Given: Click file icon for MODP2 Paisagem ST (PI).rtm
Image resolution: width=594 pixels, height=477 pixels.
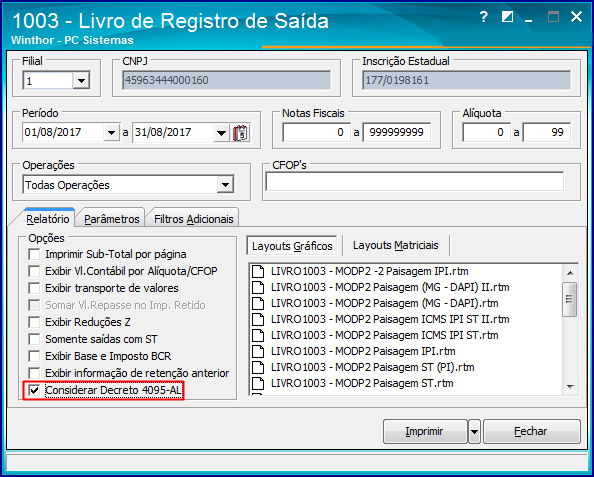Looking at the screenshot, I should pos(258,367).
